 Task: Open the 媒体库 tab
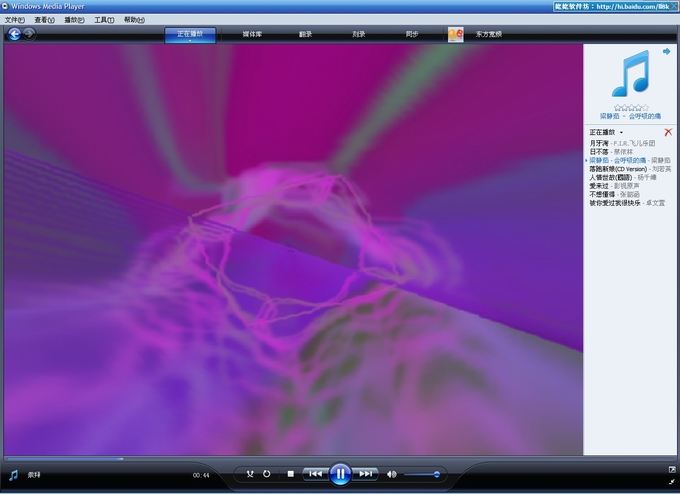click(252, 34)
